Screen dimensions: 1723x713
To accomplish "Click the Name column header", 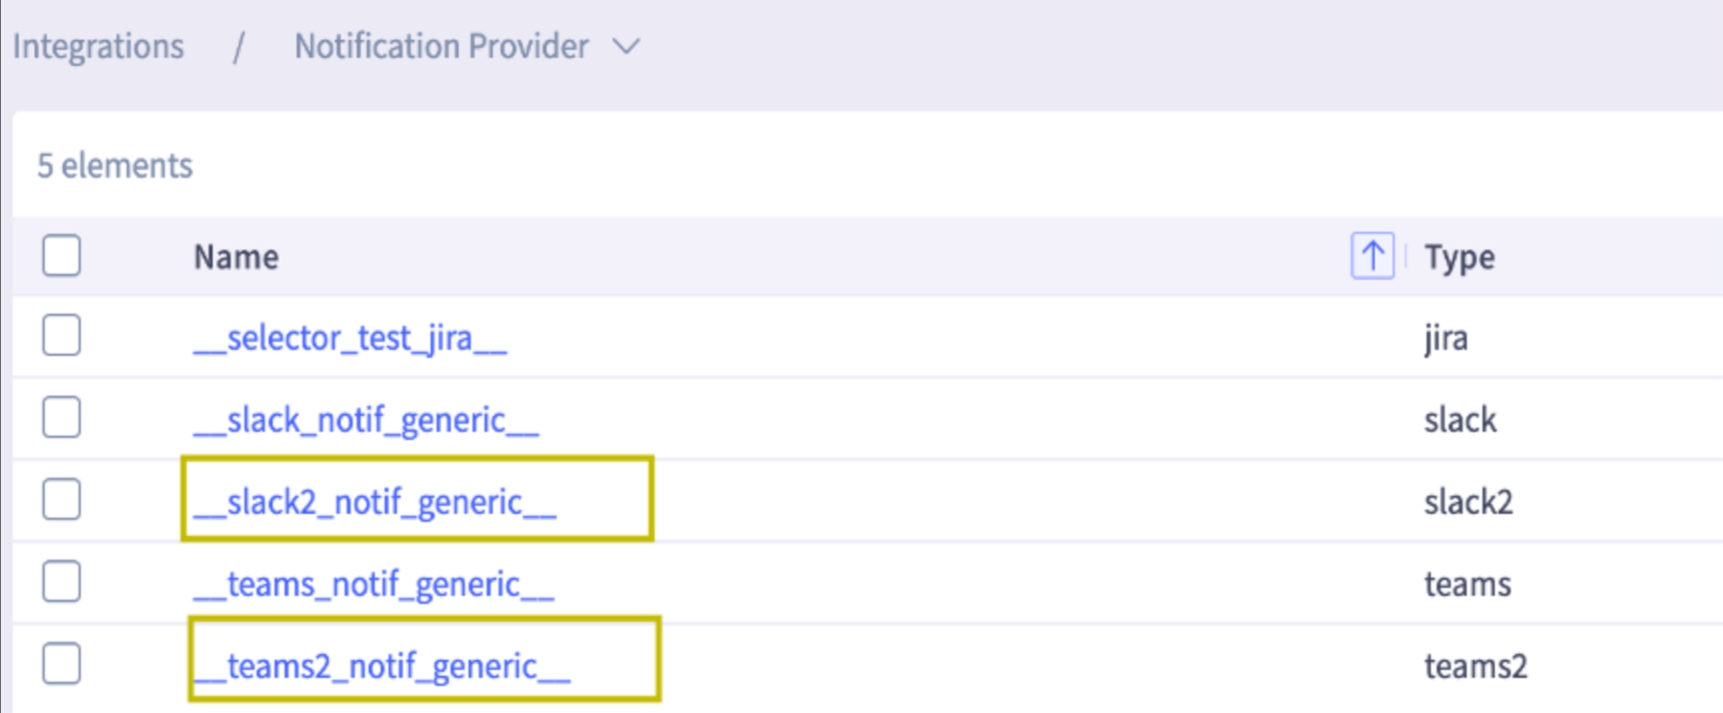I will pyautogui.click(x=235, y=256).
